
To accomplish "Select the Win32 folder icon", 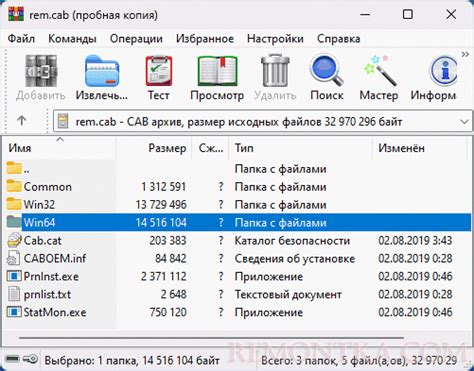I will [14, 204].
